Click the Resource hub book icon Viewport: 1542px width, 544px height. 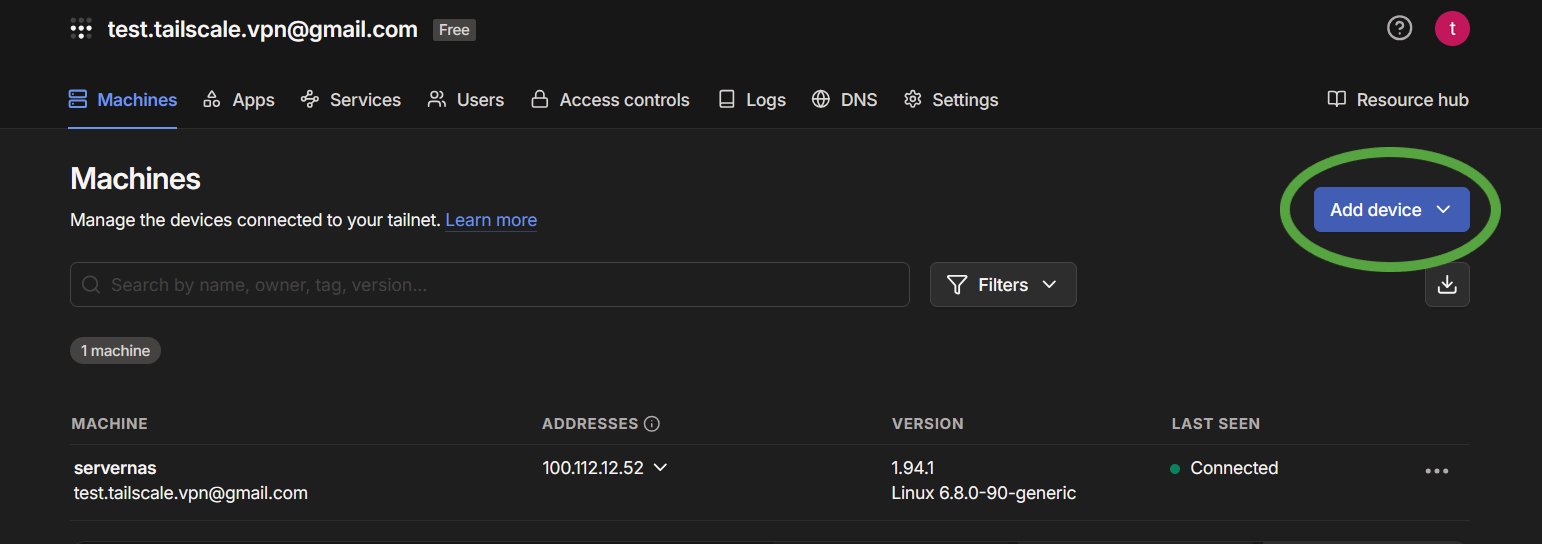click(x=1336, y=99)
